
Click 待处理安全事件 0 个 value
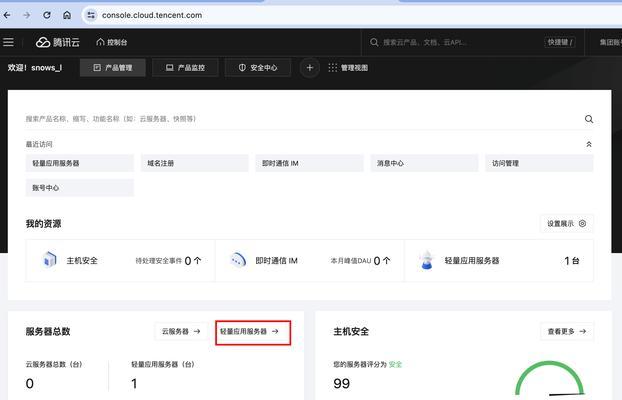point(193,261)
